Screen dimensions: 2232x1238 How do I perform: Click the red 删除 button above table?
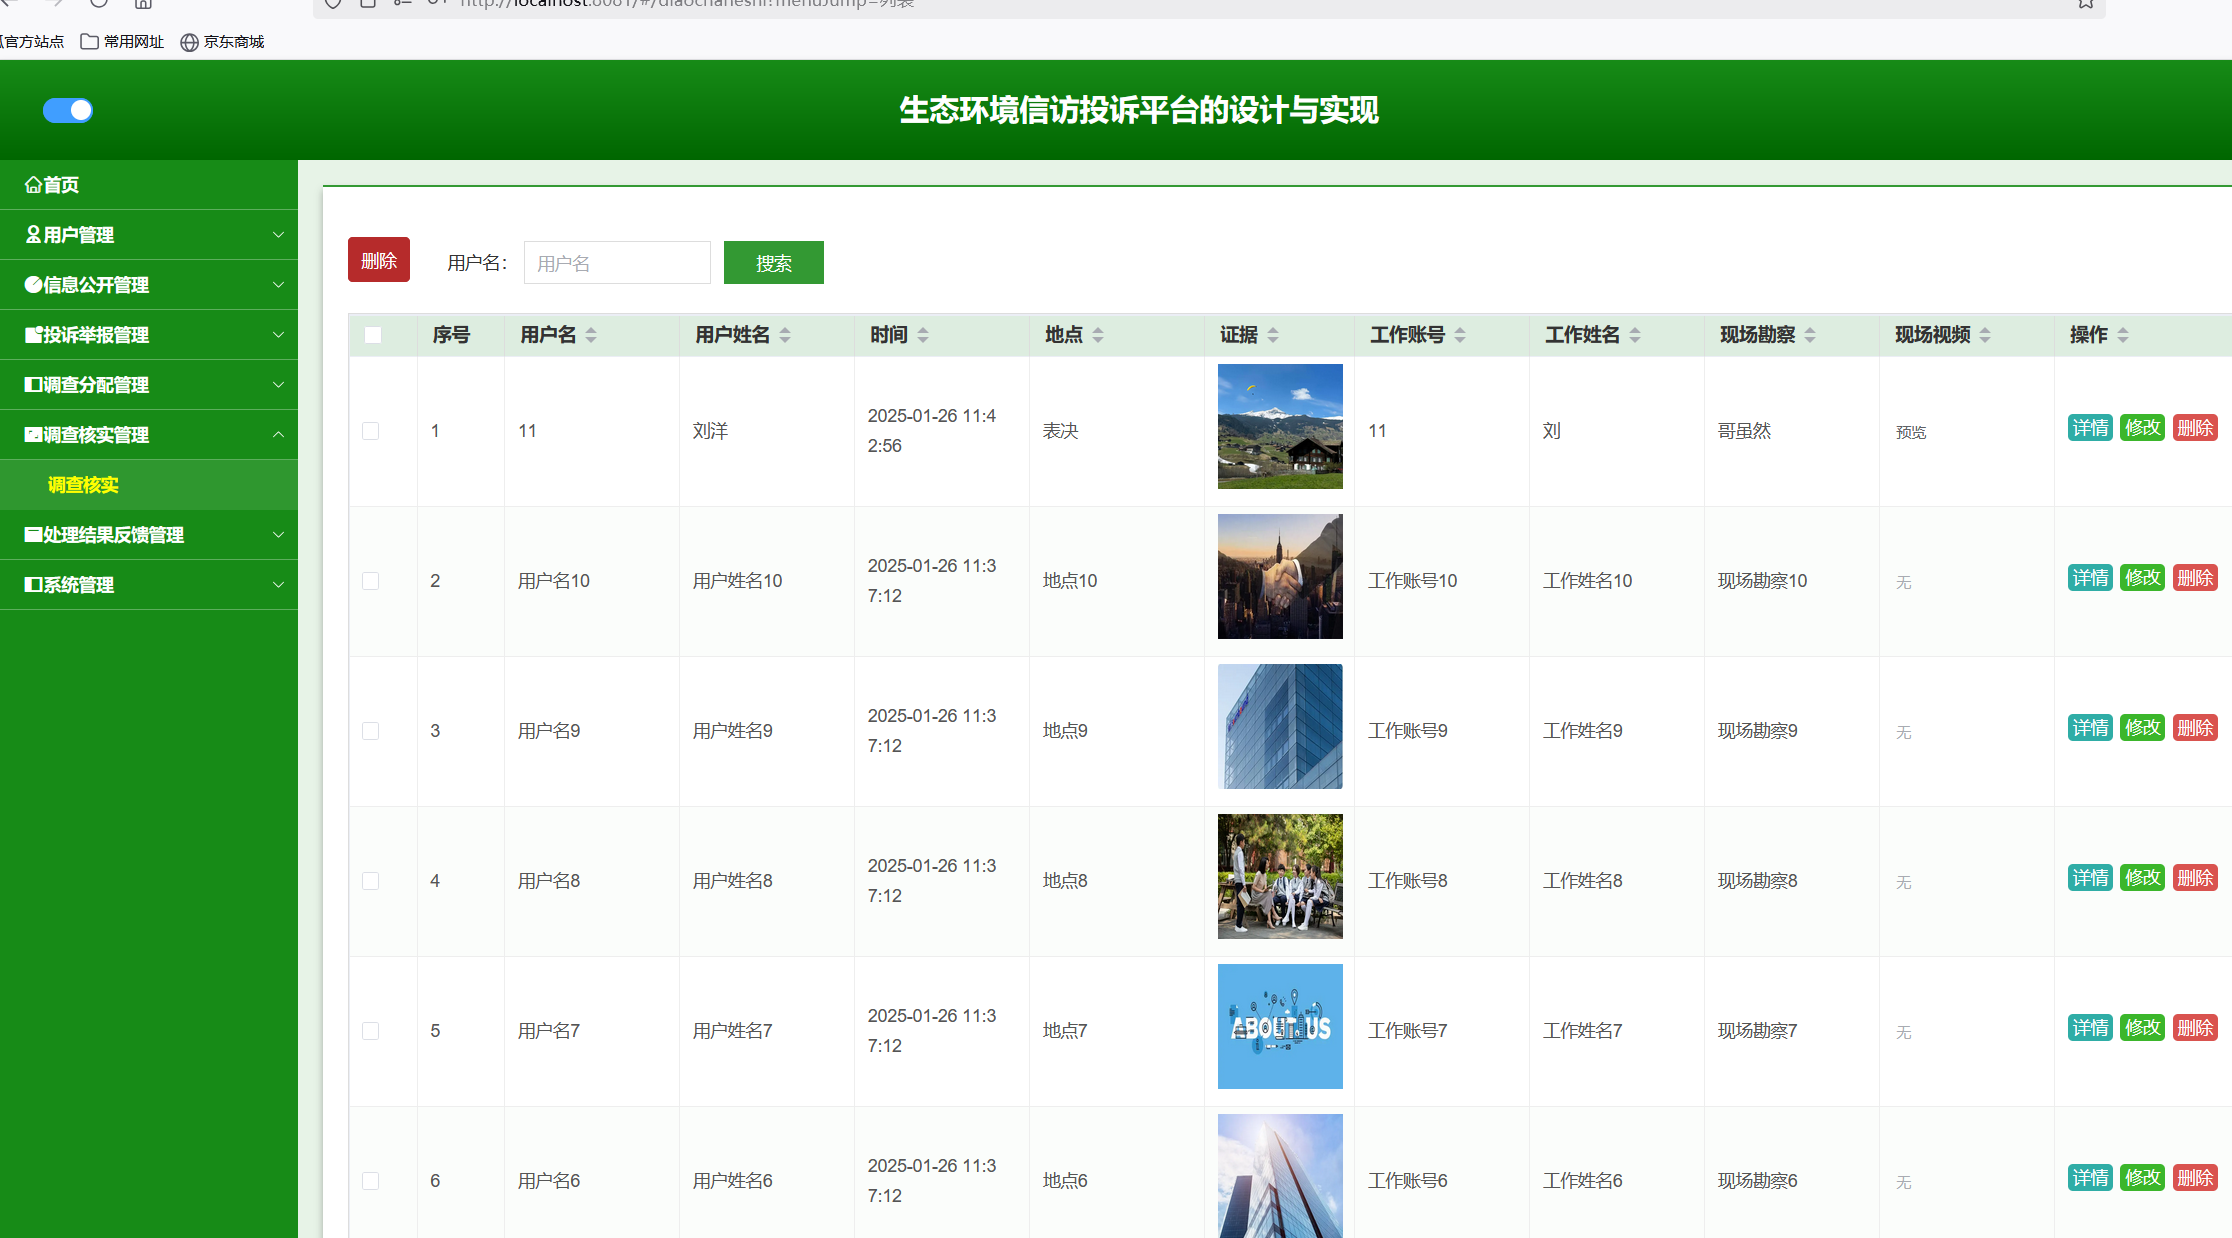tap(379, 260)
